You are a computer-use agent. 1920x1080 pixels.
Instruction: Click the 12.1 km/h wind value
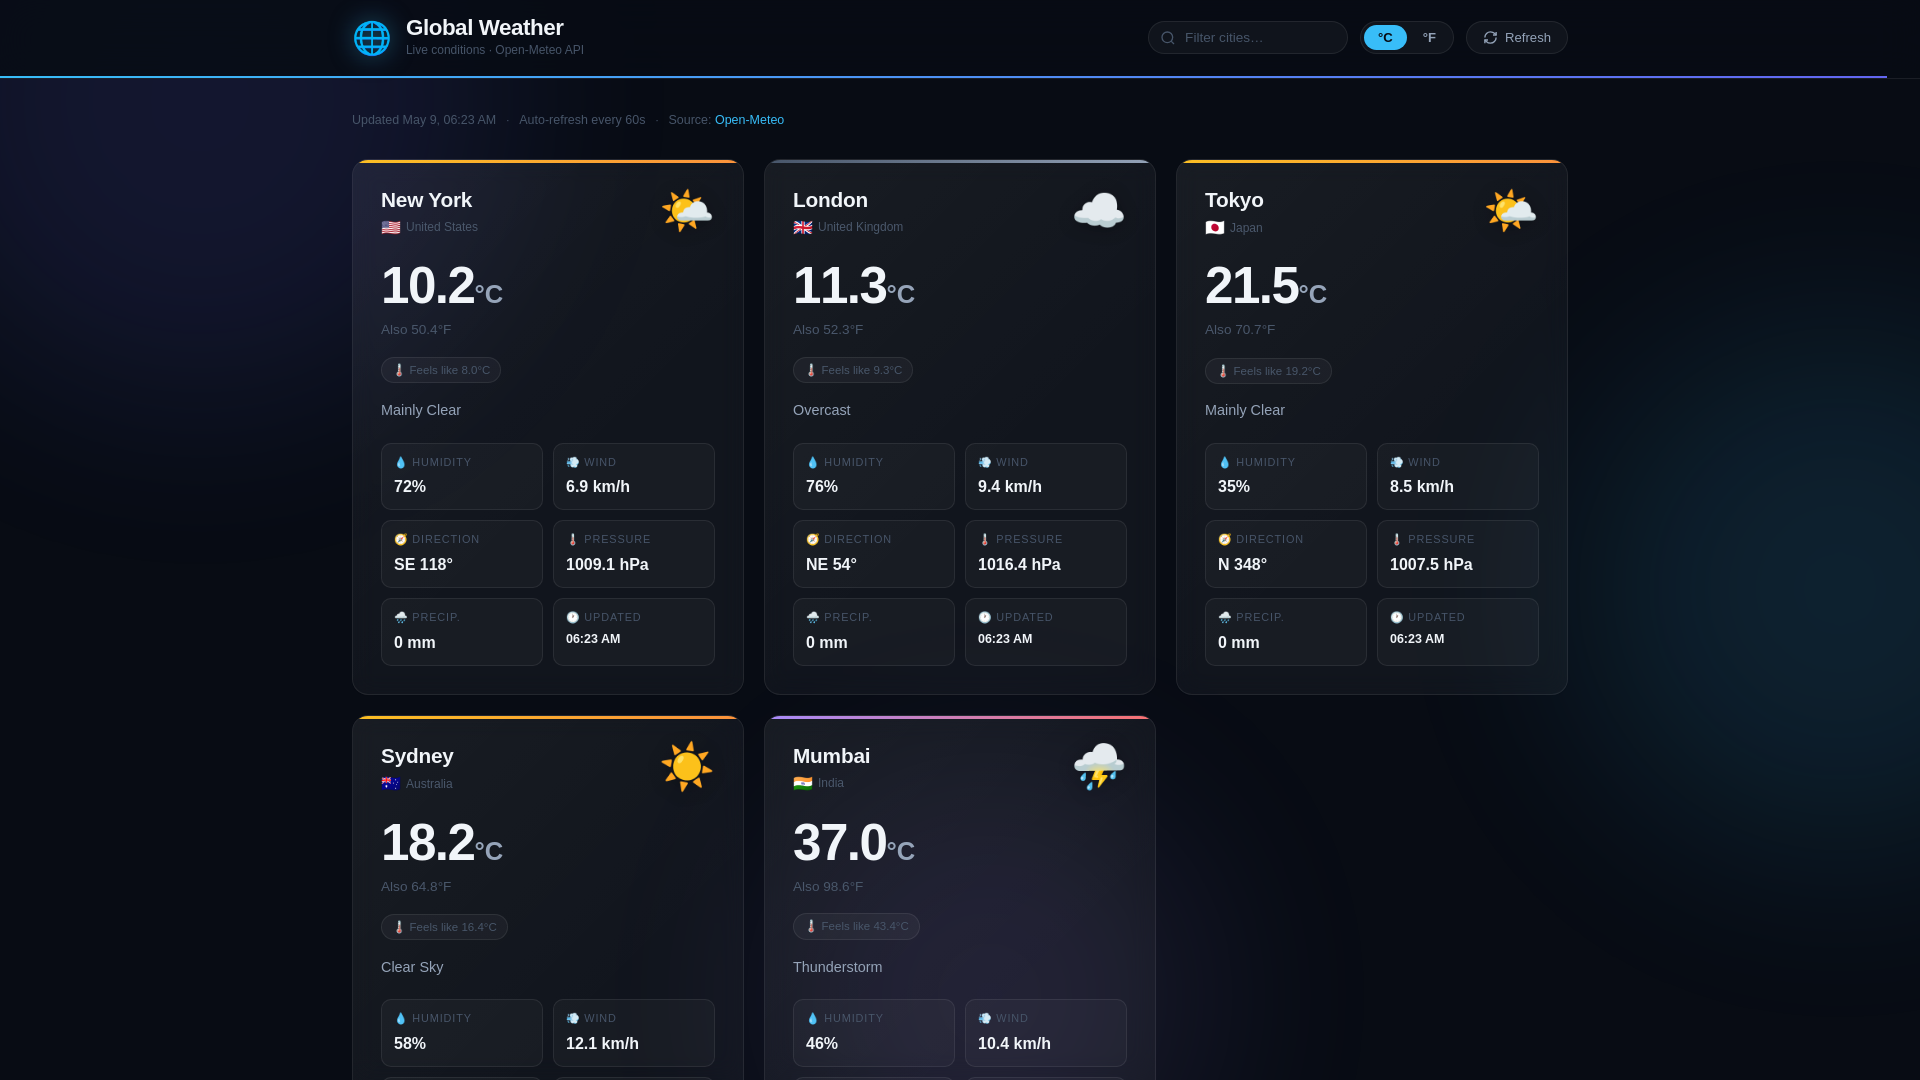602,1044
